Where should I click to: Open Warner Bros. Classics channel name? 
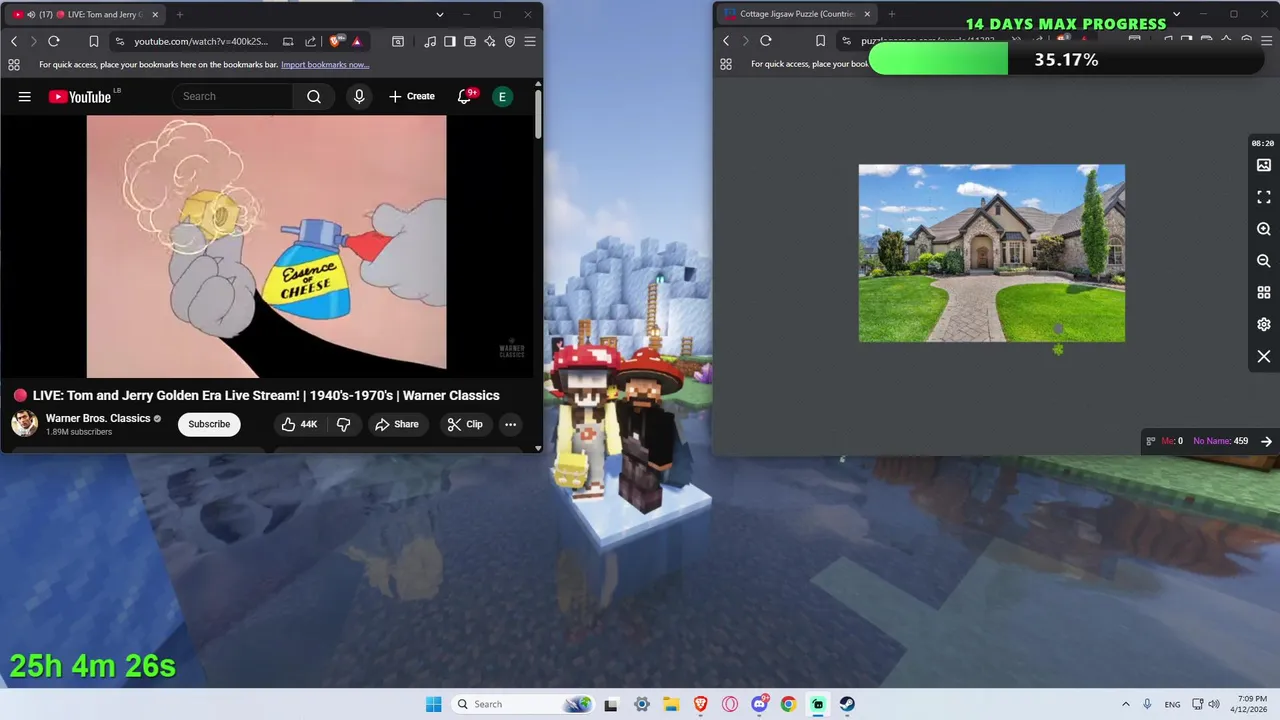tap(98, 418)
